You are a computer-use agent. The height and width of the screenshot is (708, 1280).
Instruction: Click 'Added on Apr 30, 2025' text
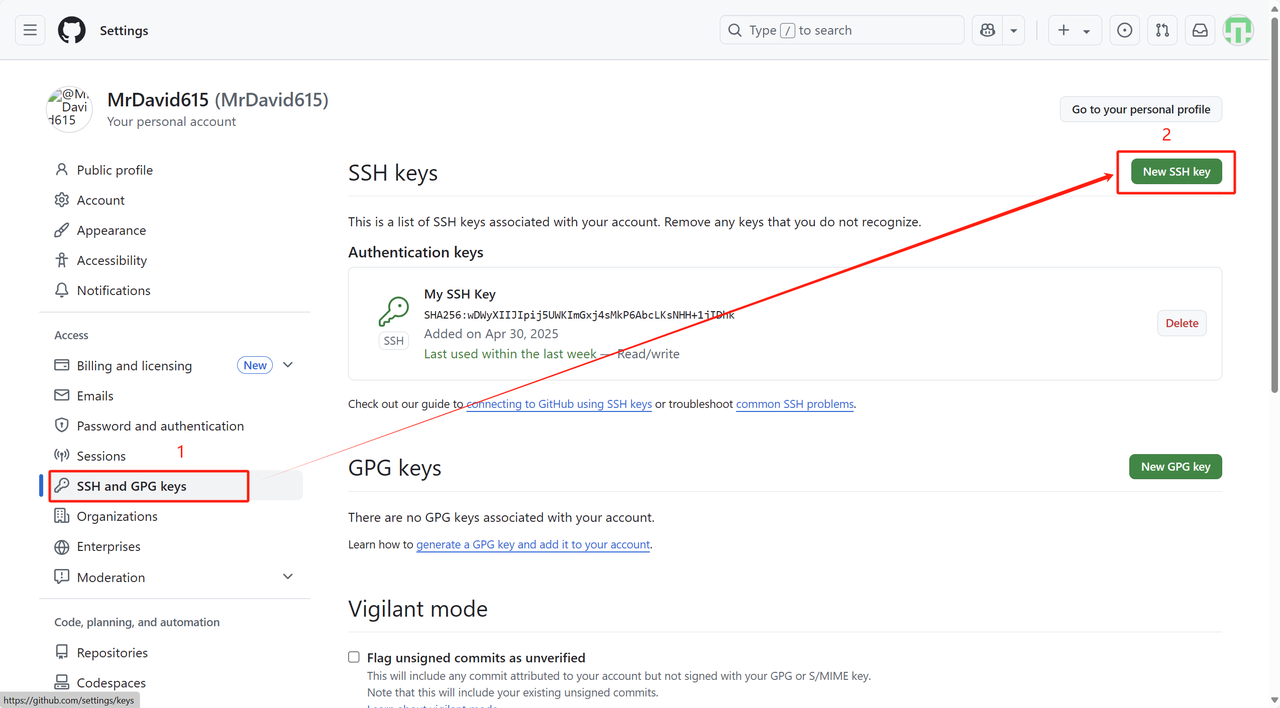click(491, 333)
